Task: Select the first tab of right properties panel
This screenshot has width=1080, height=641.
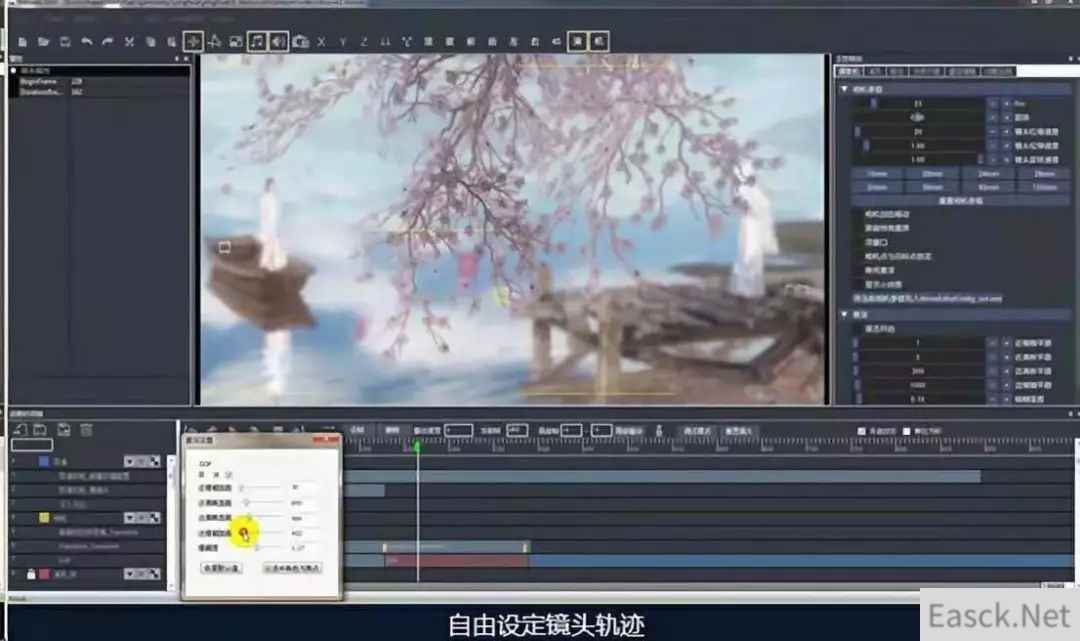Action: click(x=848, y=71)
